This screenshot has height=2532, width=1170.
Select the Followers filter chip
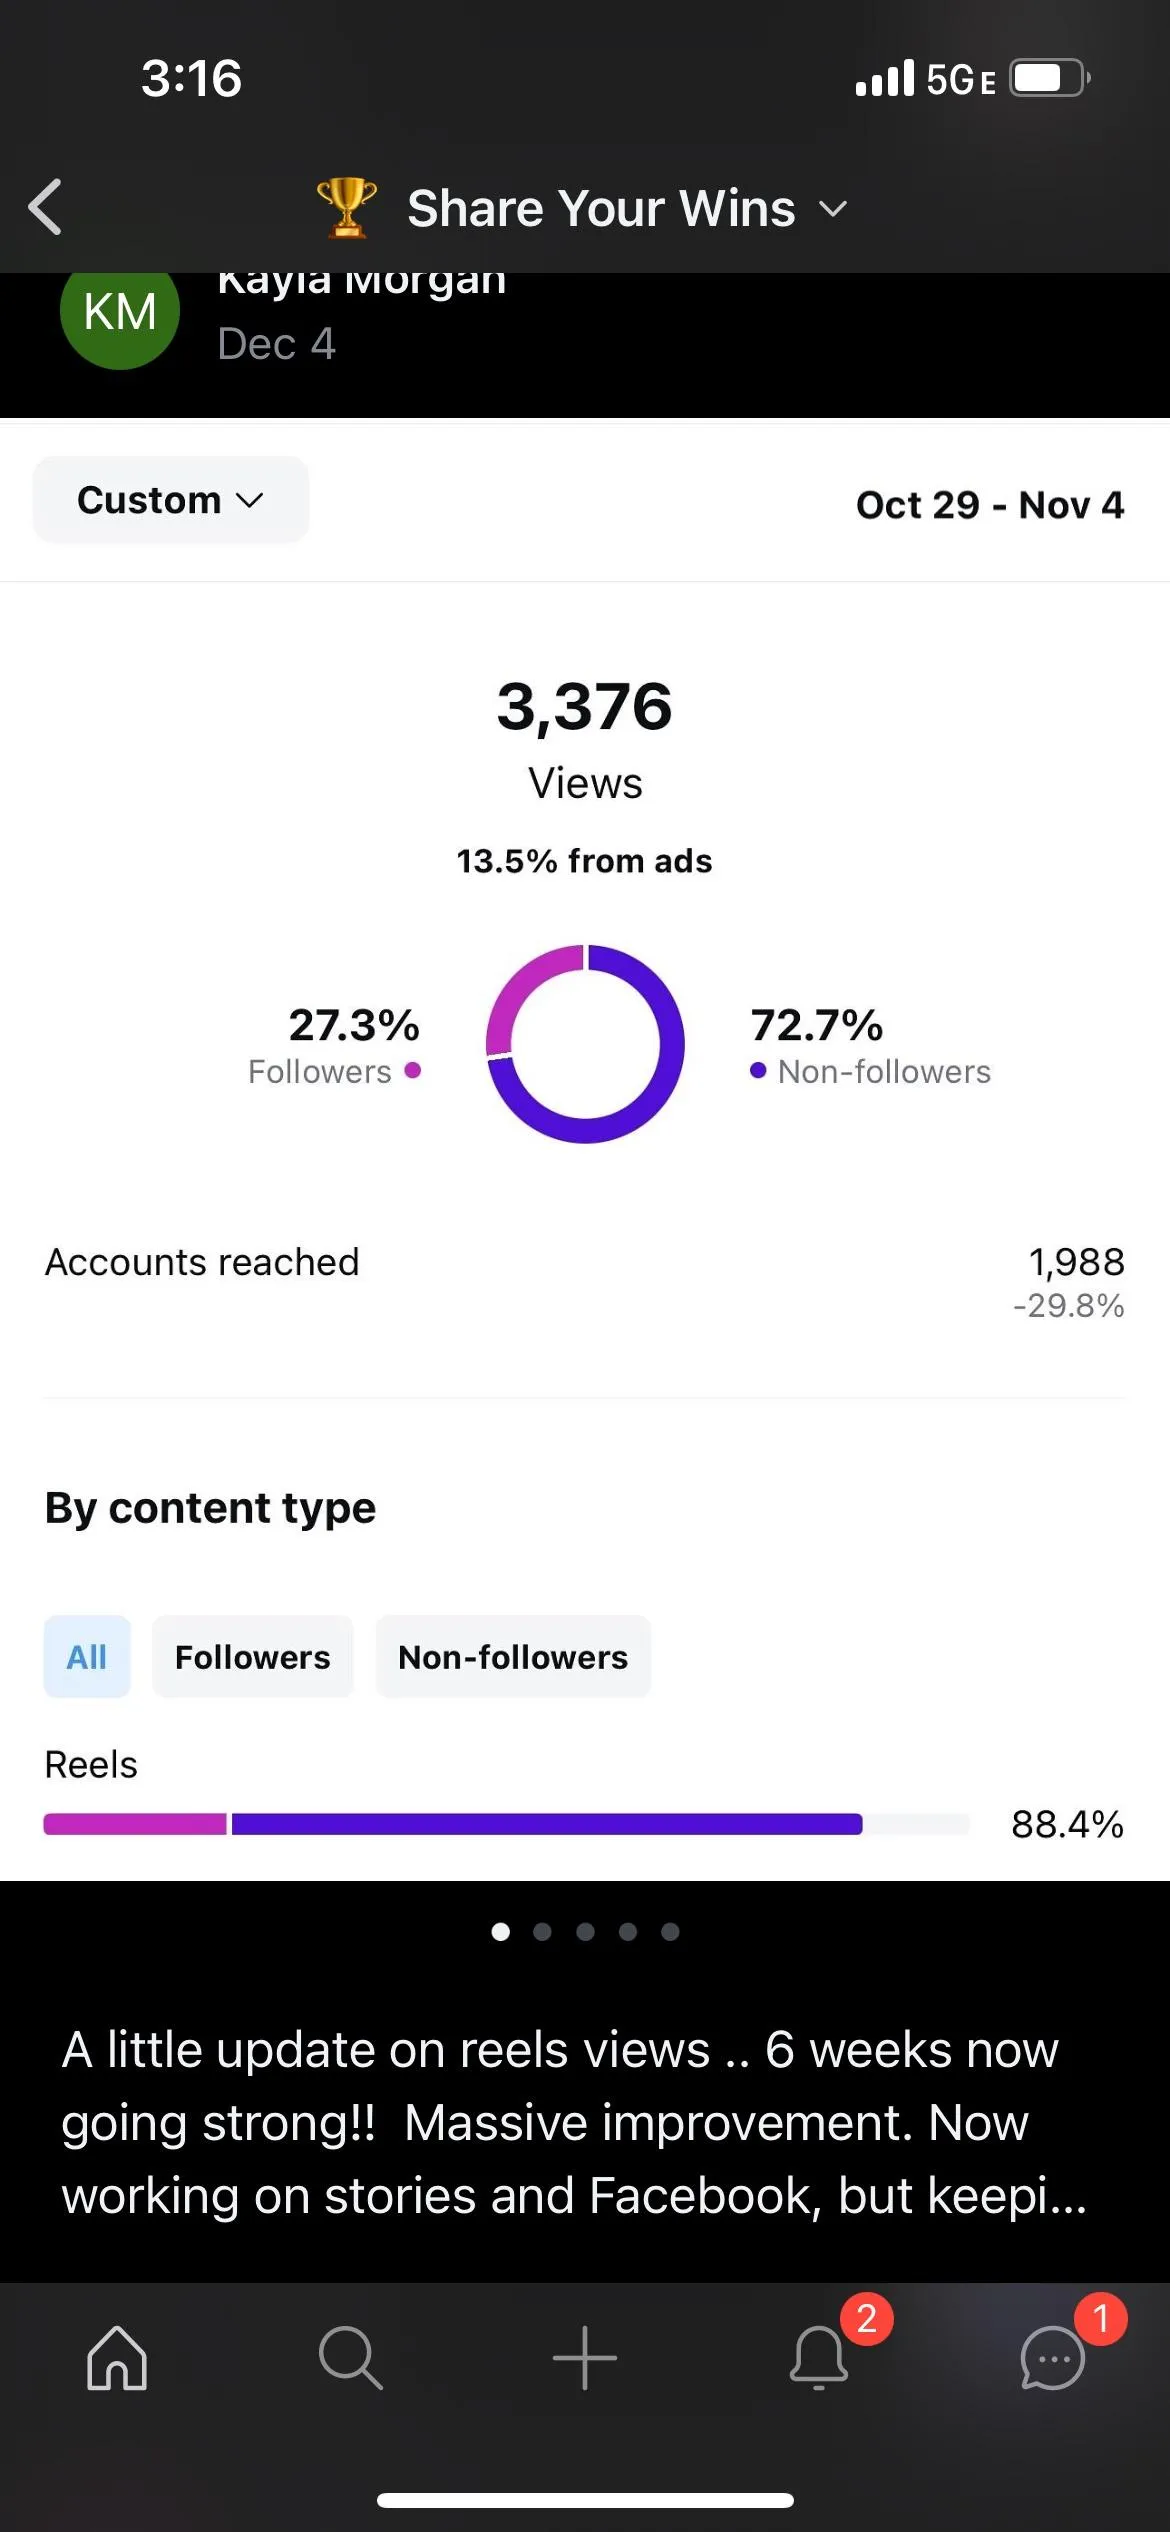pos(253,1656)
